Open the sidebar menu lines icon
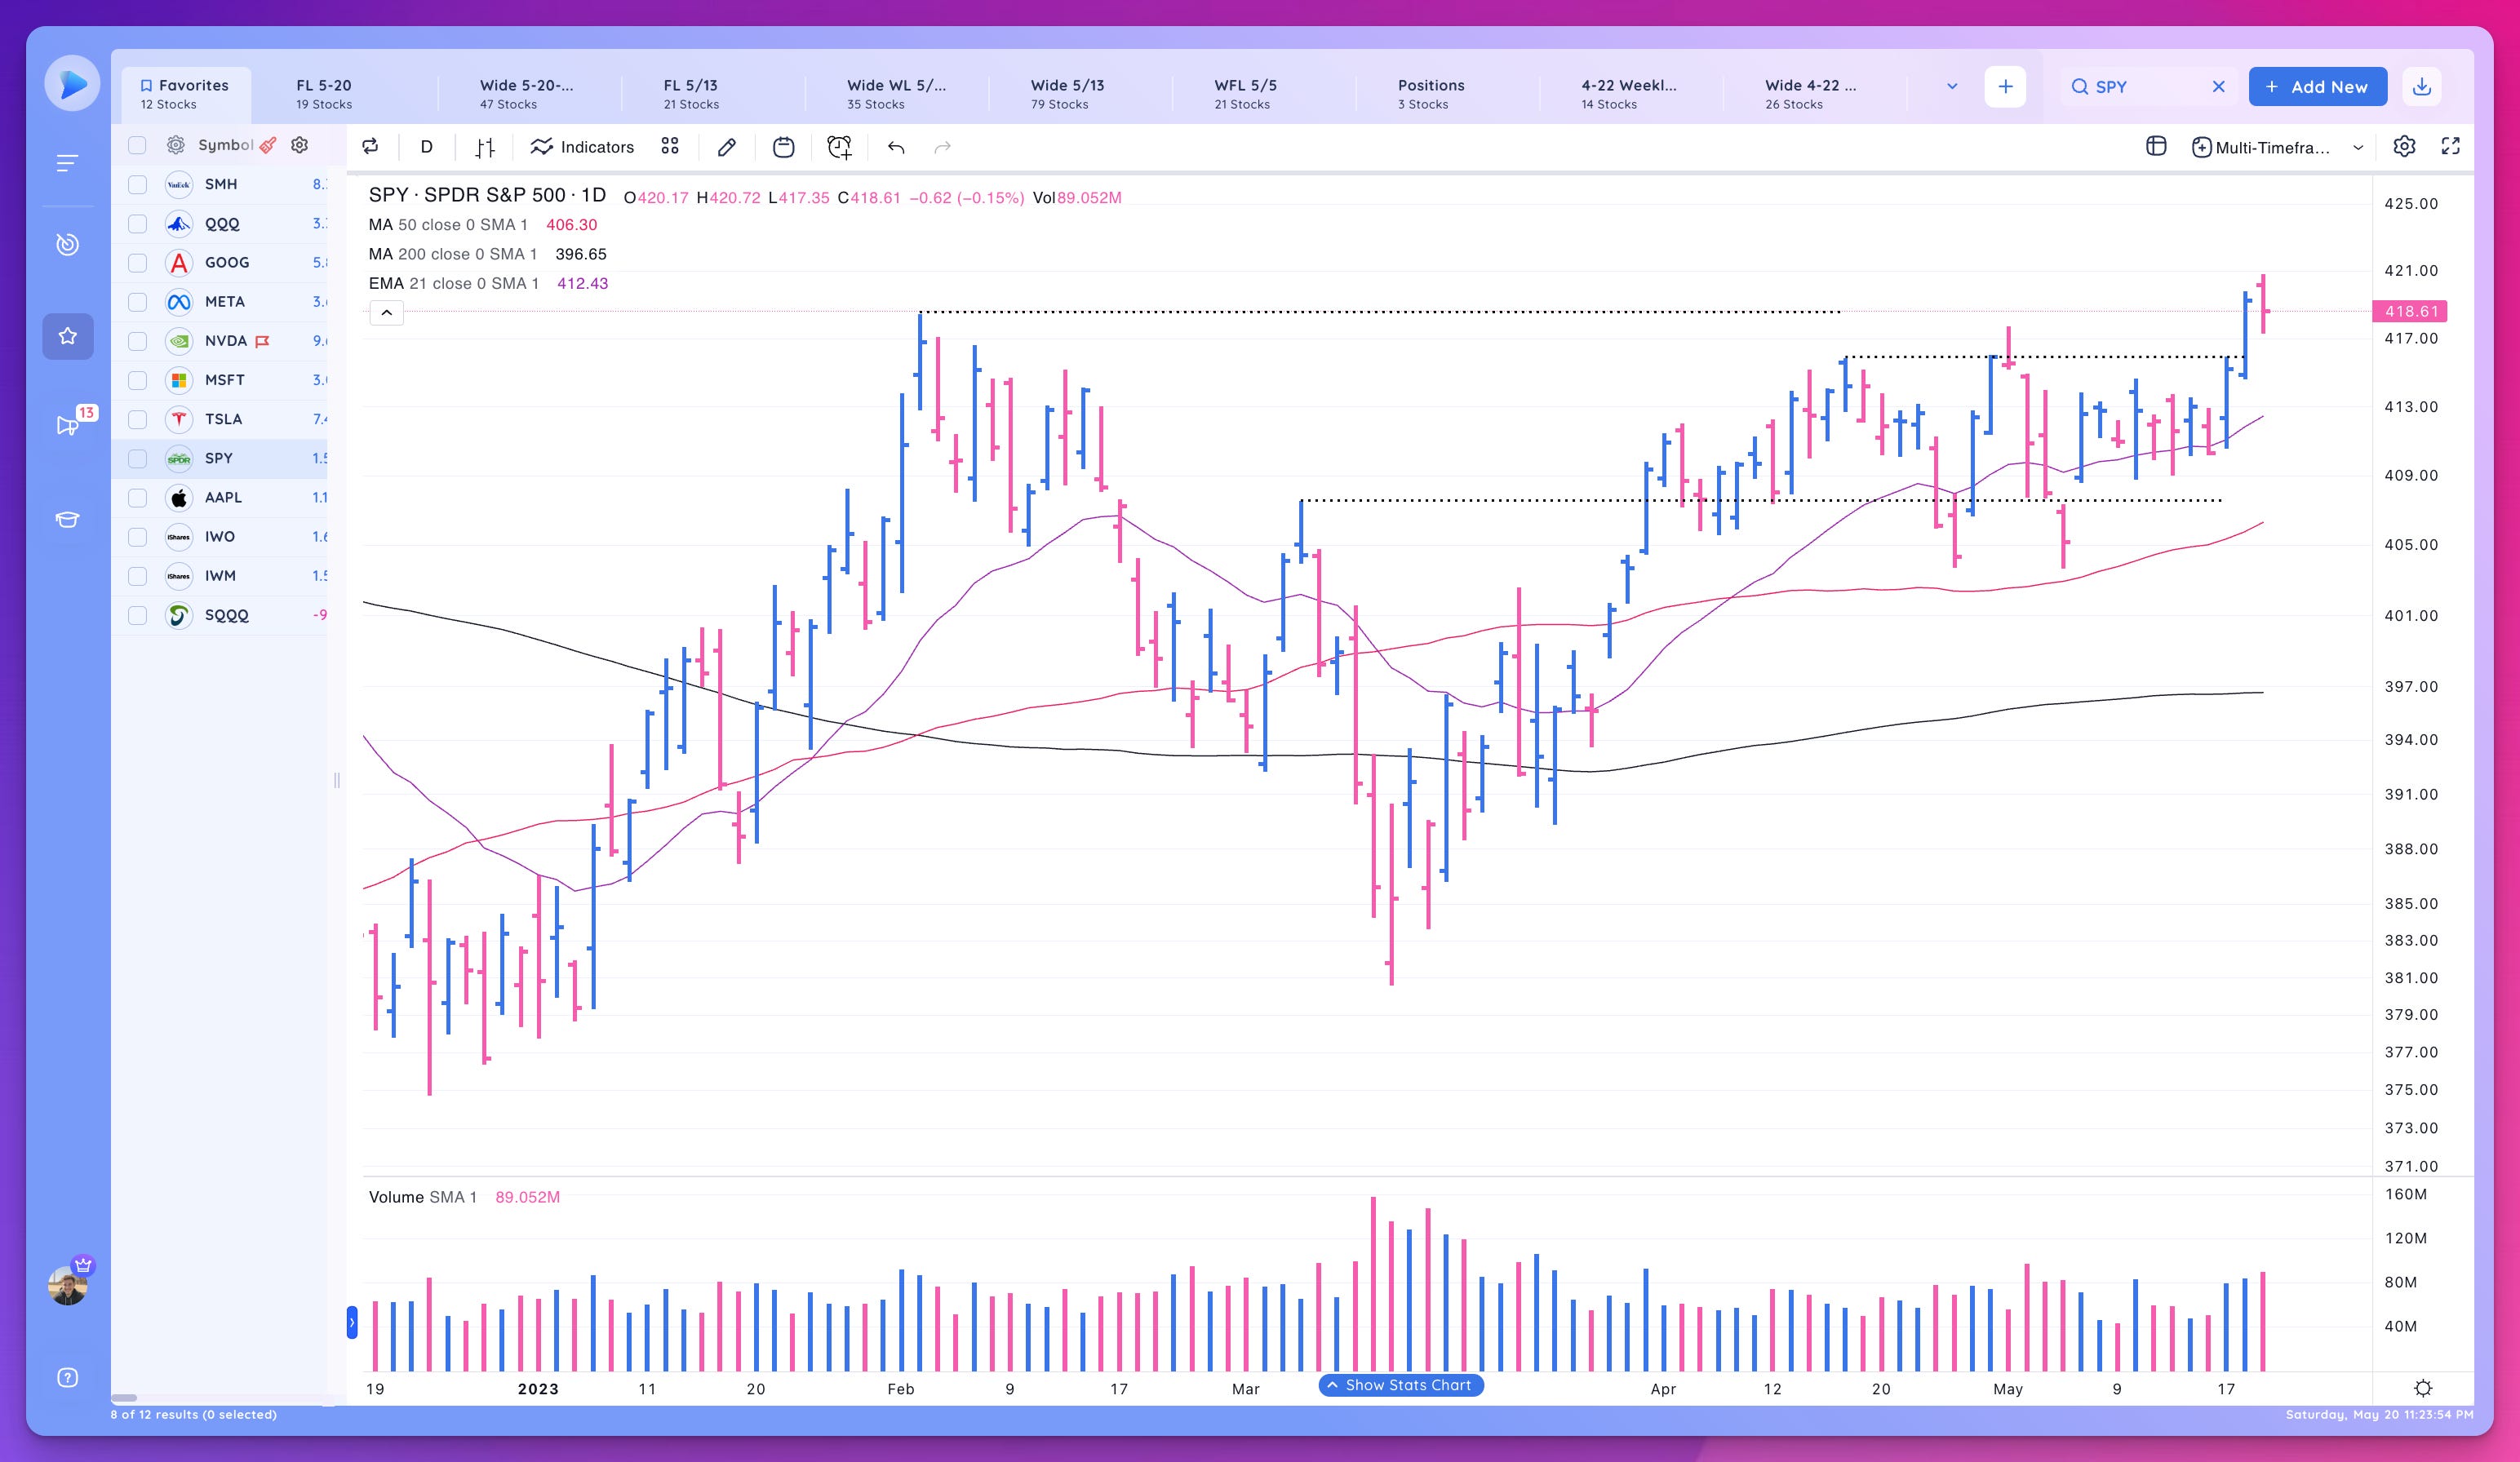 tap(67, 163)
